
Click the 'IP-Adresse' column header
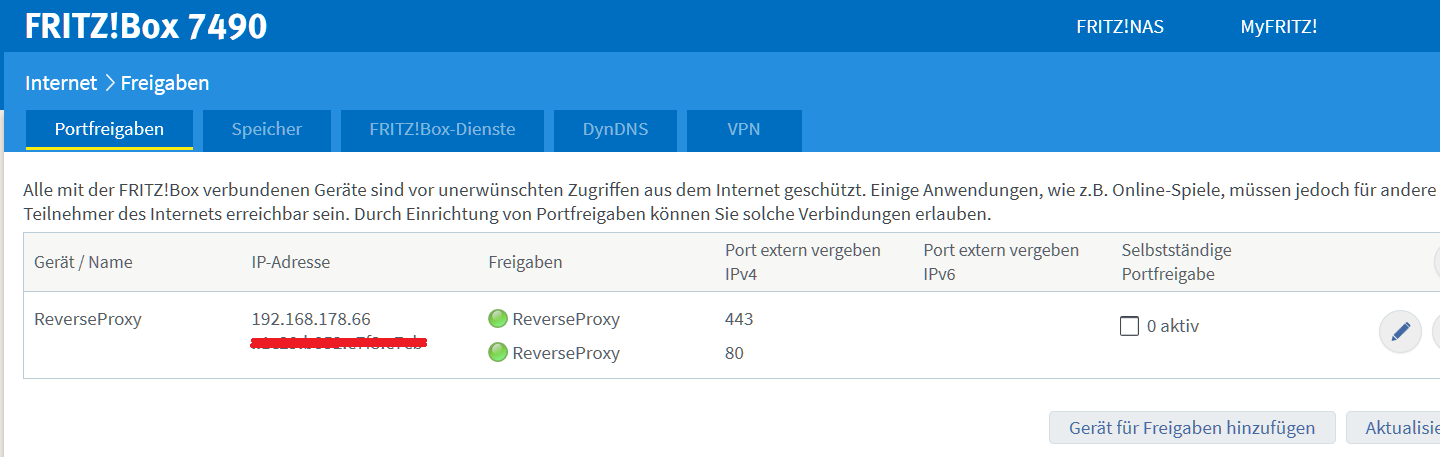(291, 262)
